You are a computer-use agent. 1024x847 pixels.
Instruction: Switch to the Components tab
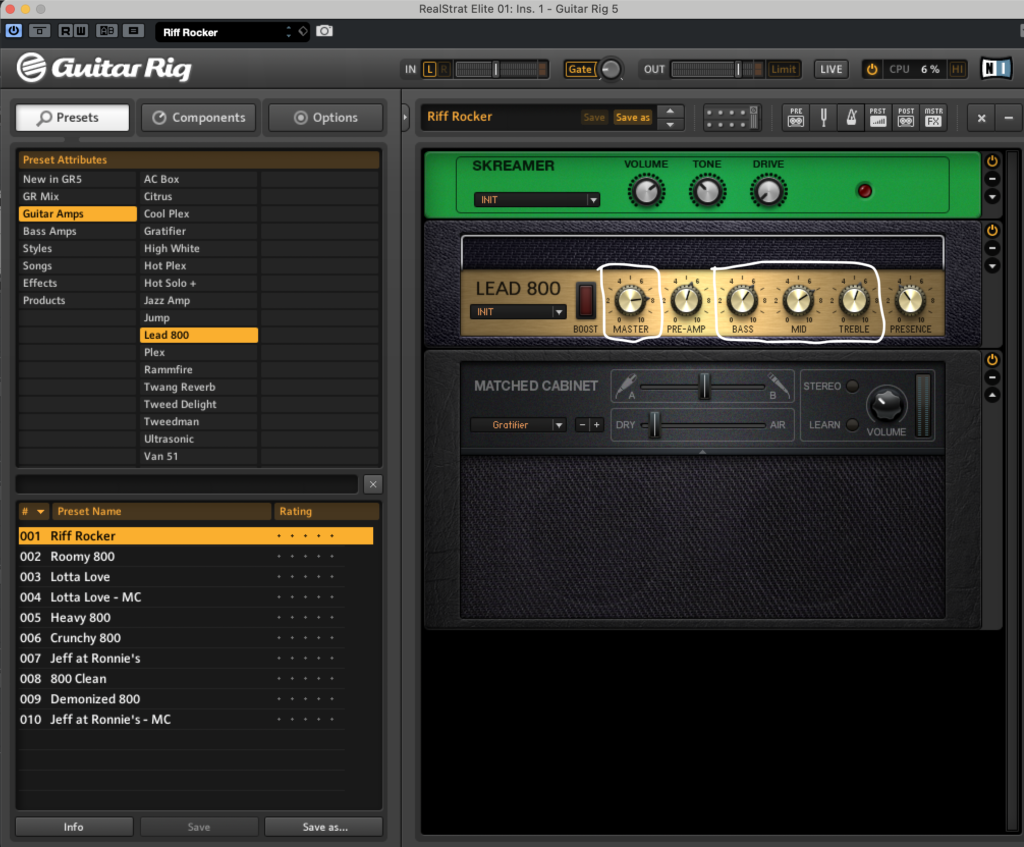click(198, 117)
